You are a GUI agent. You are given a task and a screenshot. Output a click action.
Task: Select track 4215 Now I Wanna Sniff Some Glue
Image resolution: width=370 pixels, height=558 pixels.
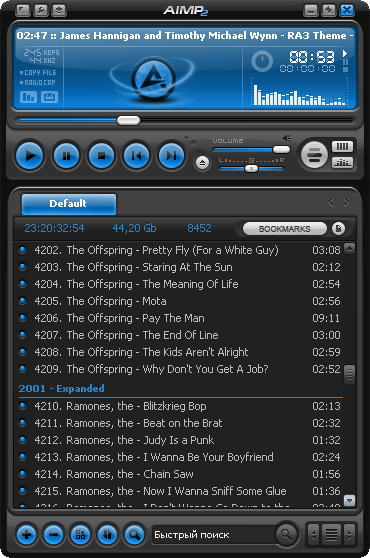click(x=180, y=491)
